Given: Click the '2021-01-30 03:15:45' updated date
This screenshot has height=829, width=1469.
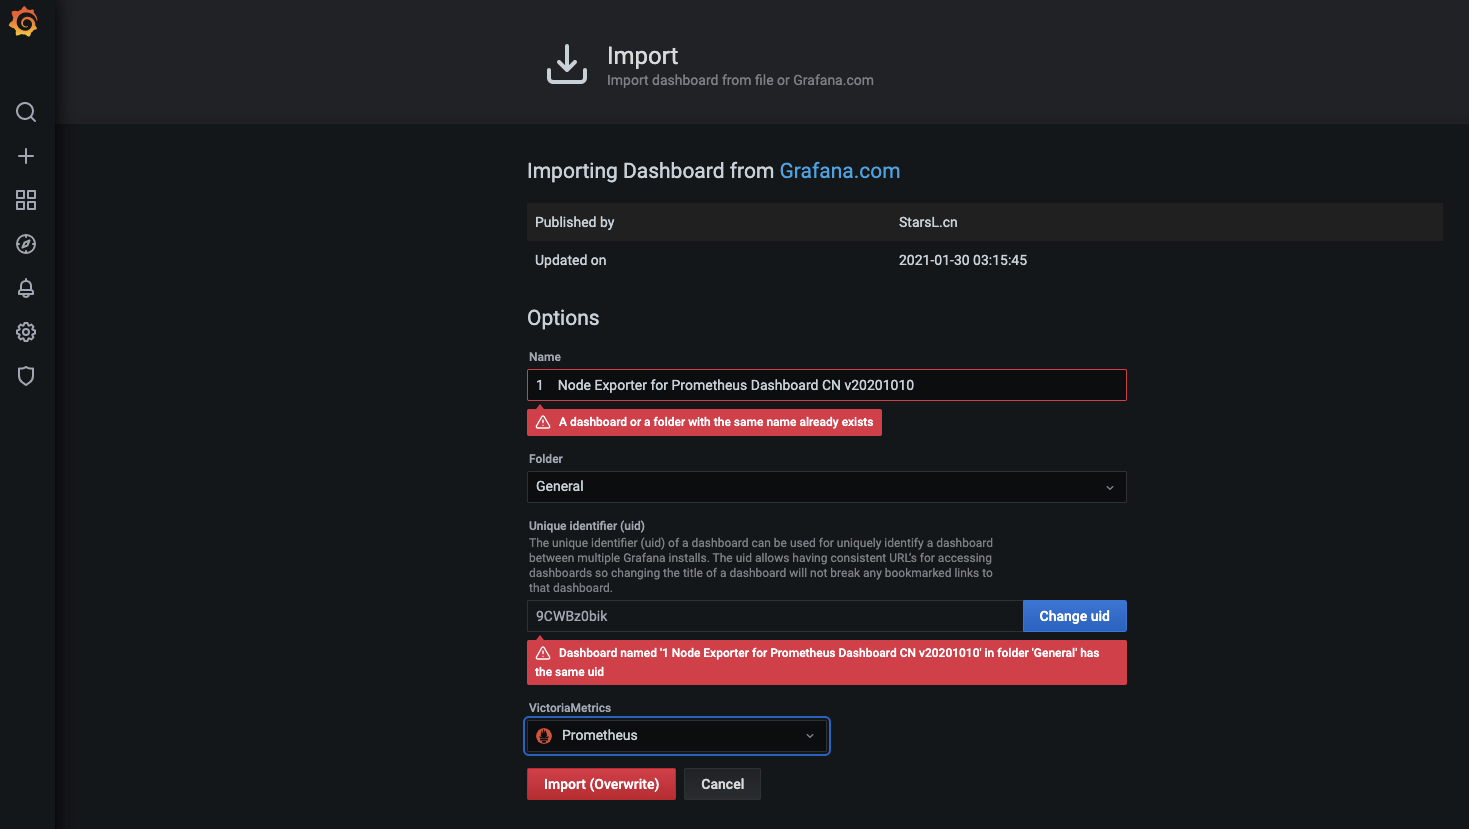Looking at the screenshot, I should click(963, 260).
